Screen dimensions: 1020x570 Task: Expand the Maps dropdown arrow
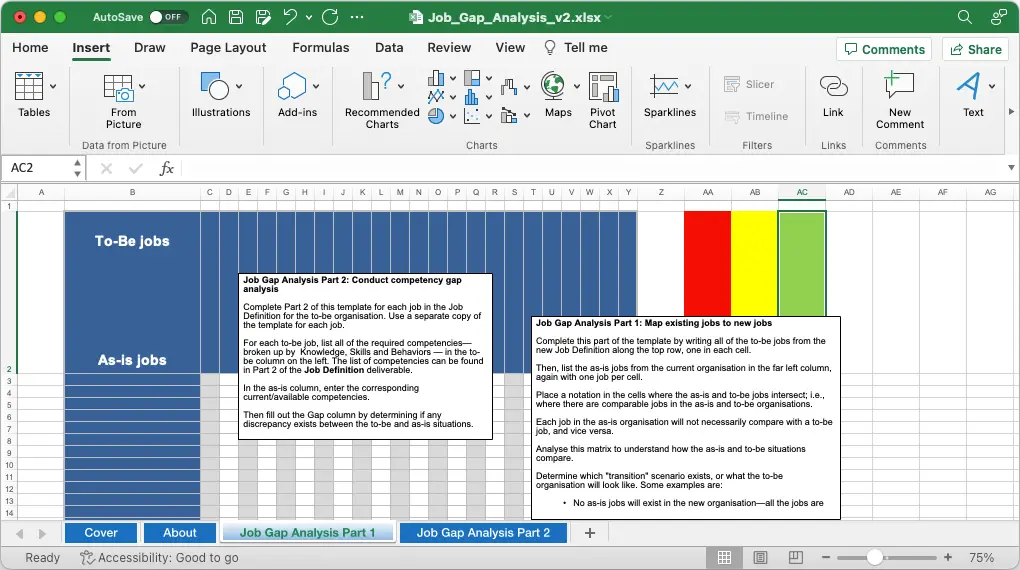click(x=576, y=86)
